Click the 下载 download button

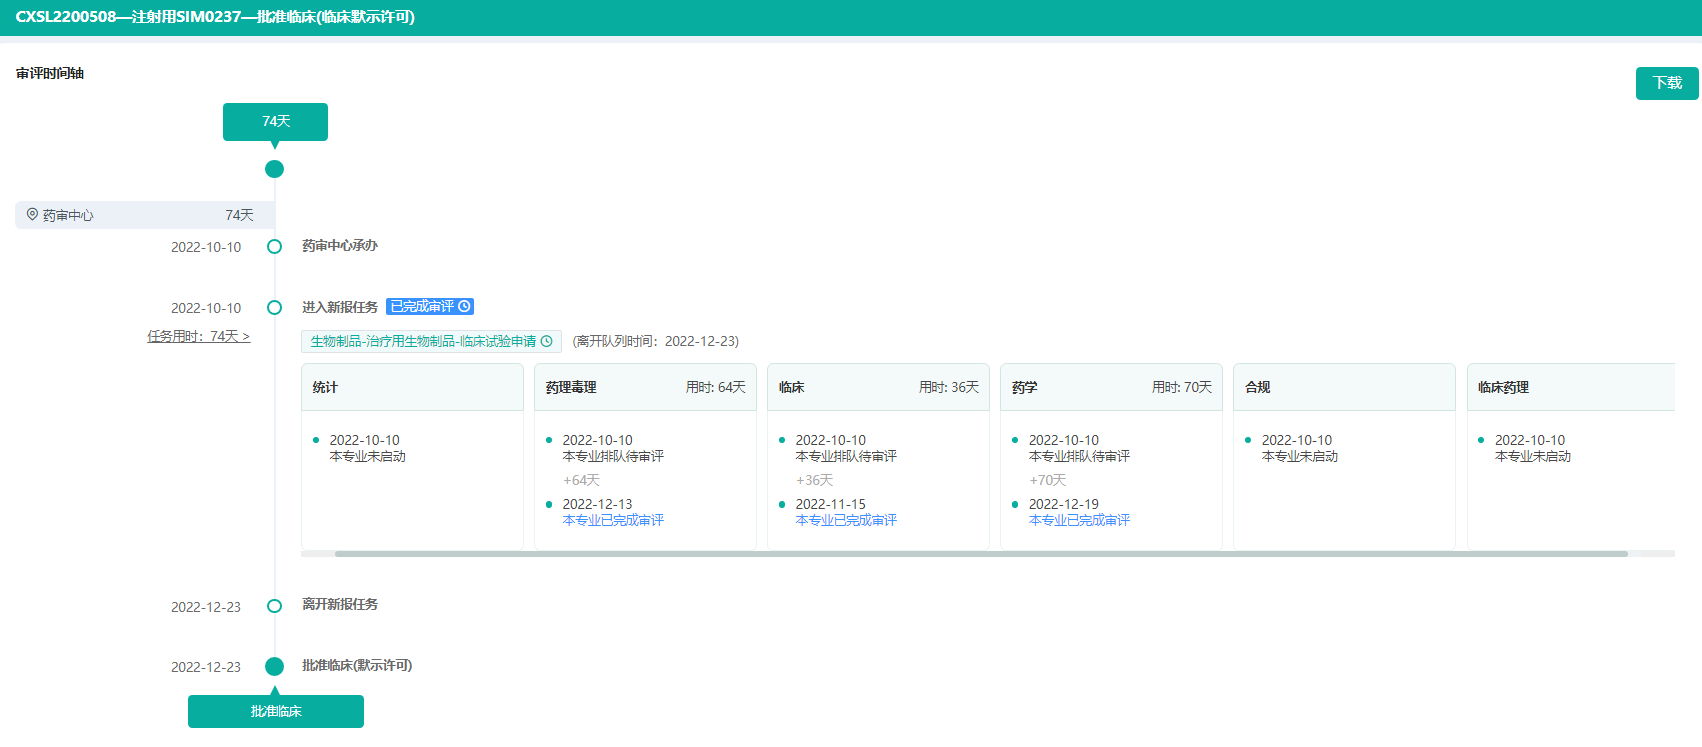pos(1666,83)
